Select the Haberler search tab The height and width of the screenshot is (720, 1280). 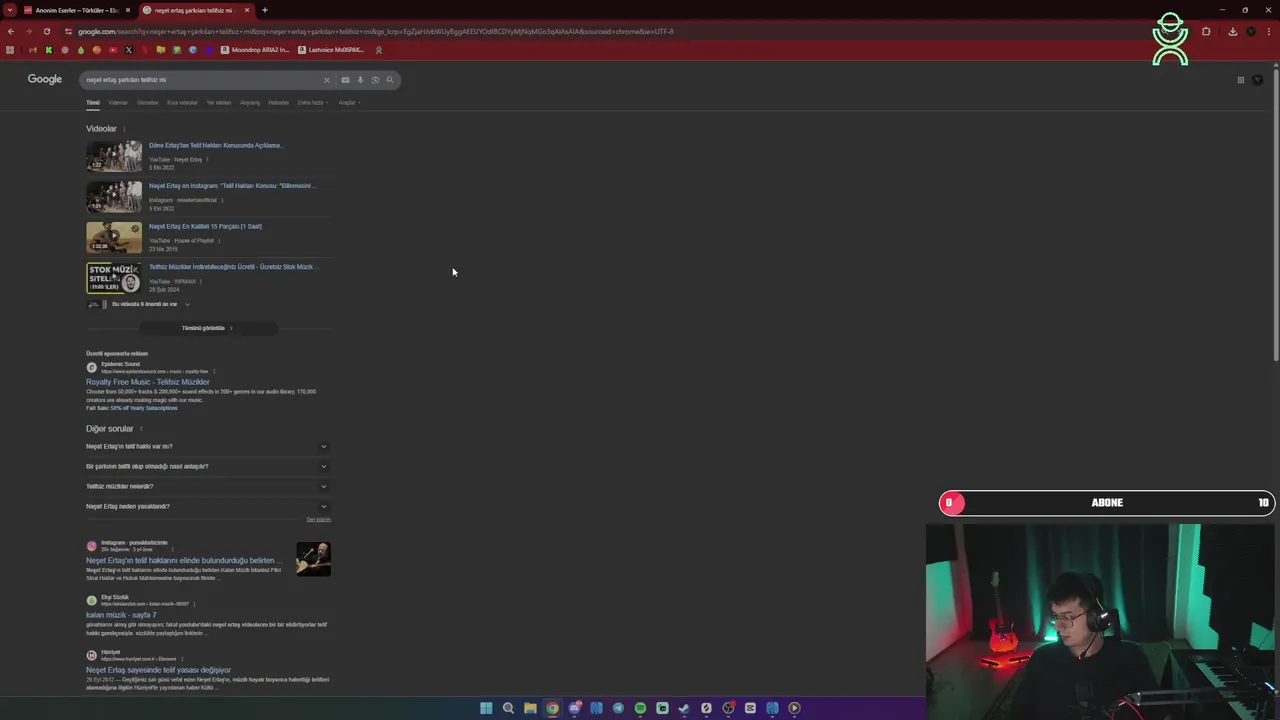(278, 102)
